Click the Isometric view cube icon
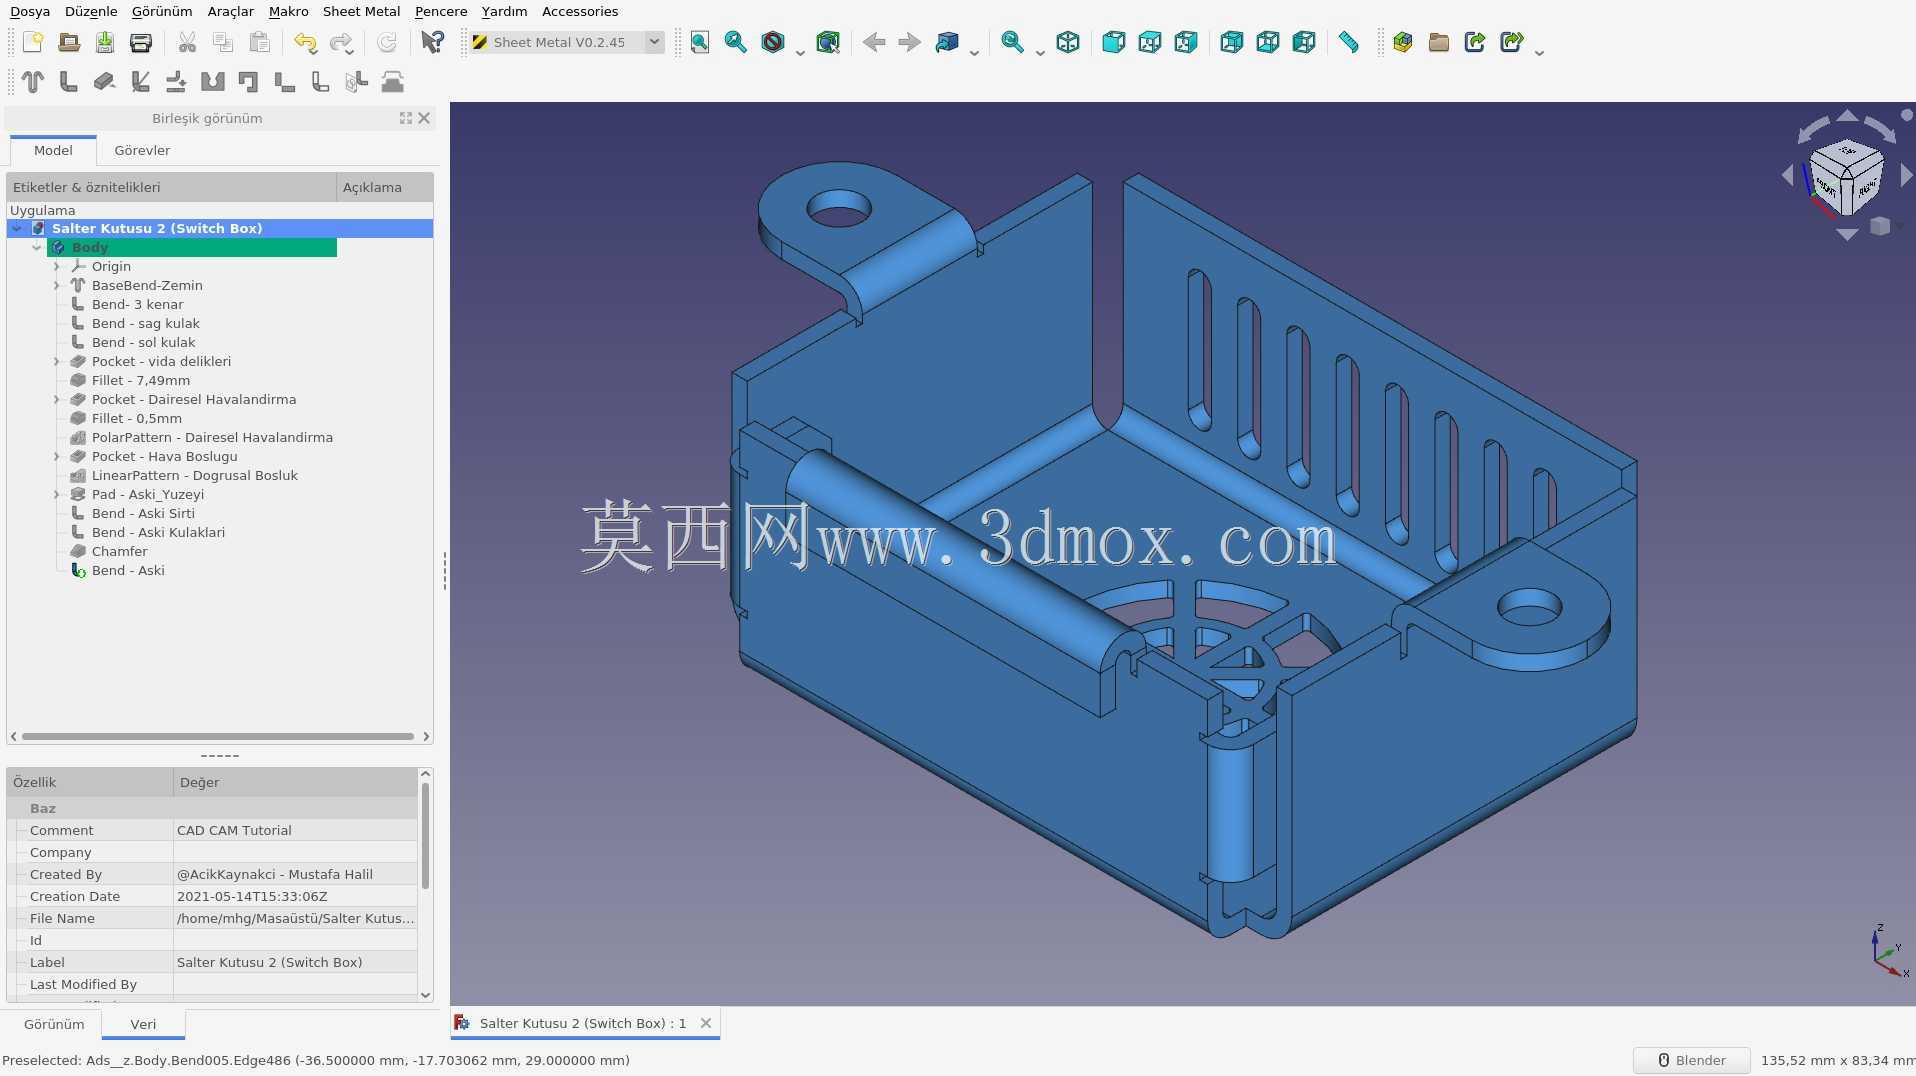The width and height of the screenshot is (1916, 1076). [1068, 42]
